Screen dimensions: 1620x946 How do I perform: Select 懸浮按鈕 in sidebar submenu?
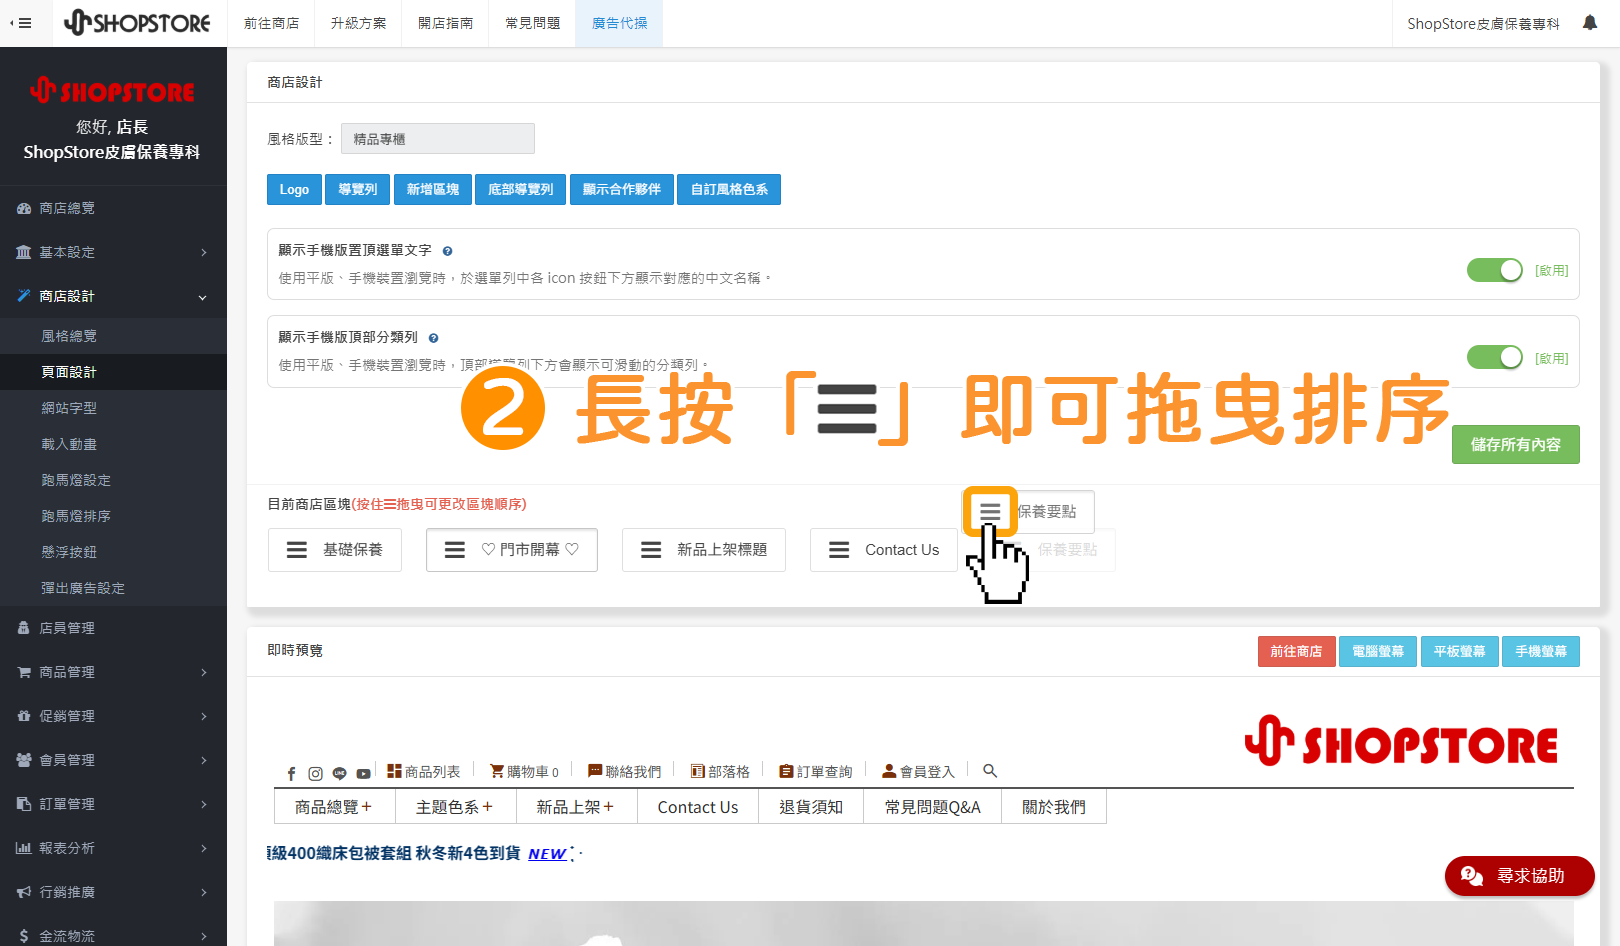[69, 552]
